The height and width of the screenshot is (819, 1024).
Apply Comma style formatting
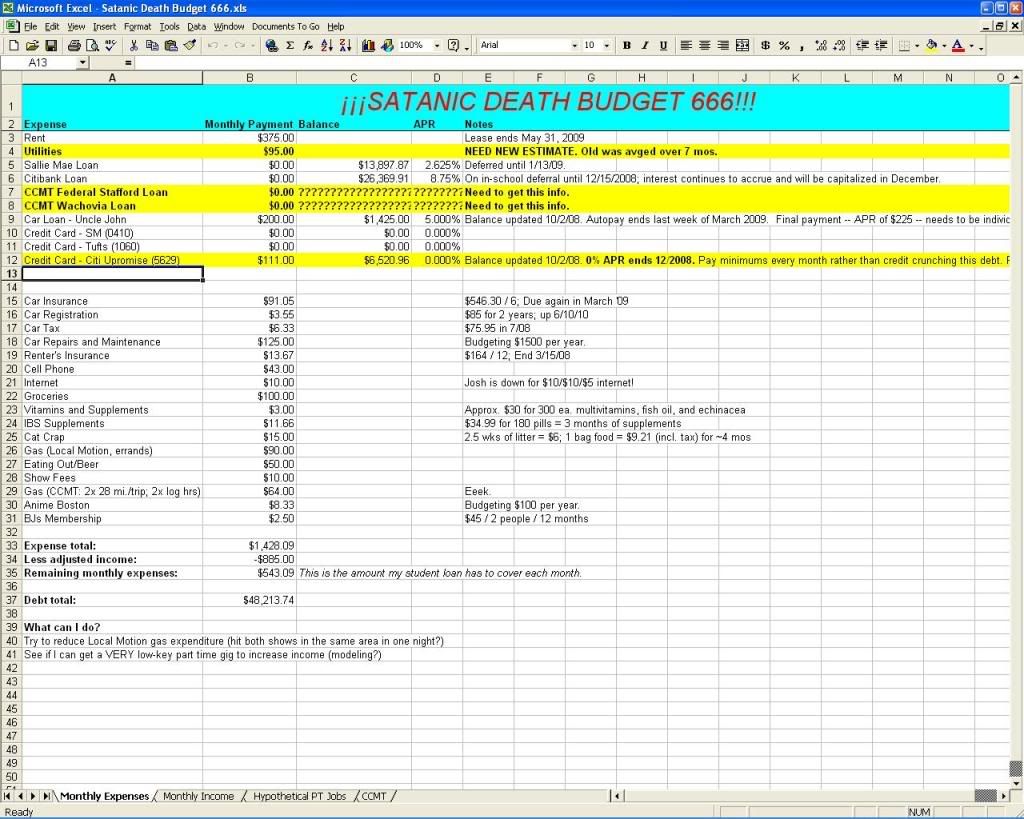coord(802,46)
